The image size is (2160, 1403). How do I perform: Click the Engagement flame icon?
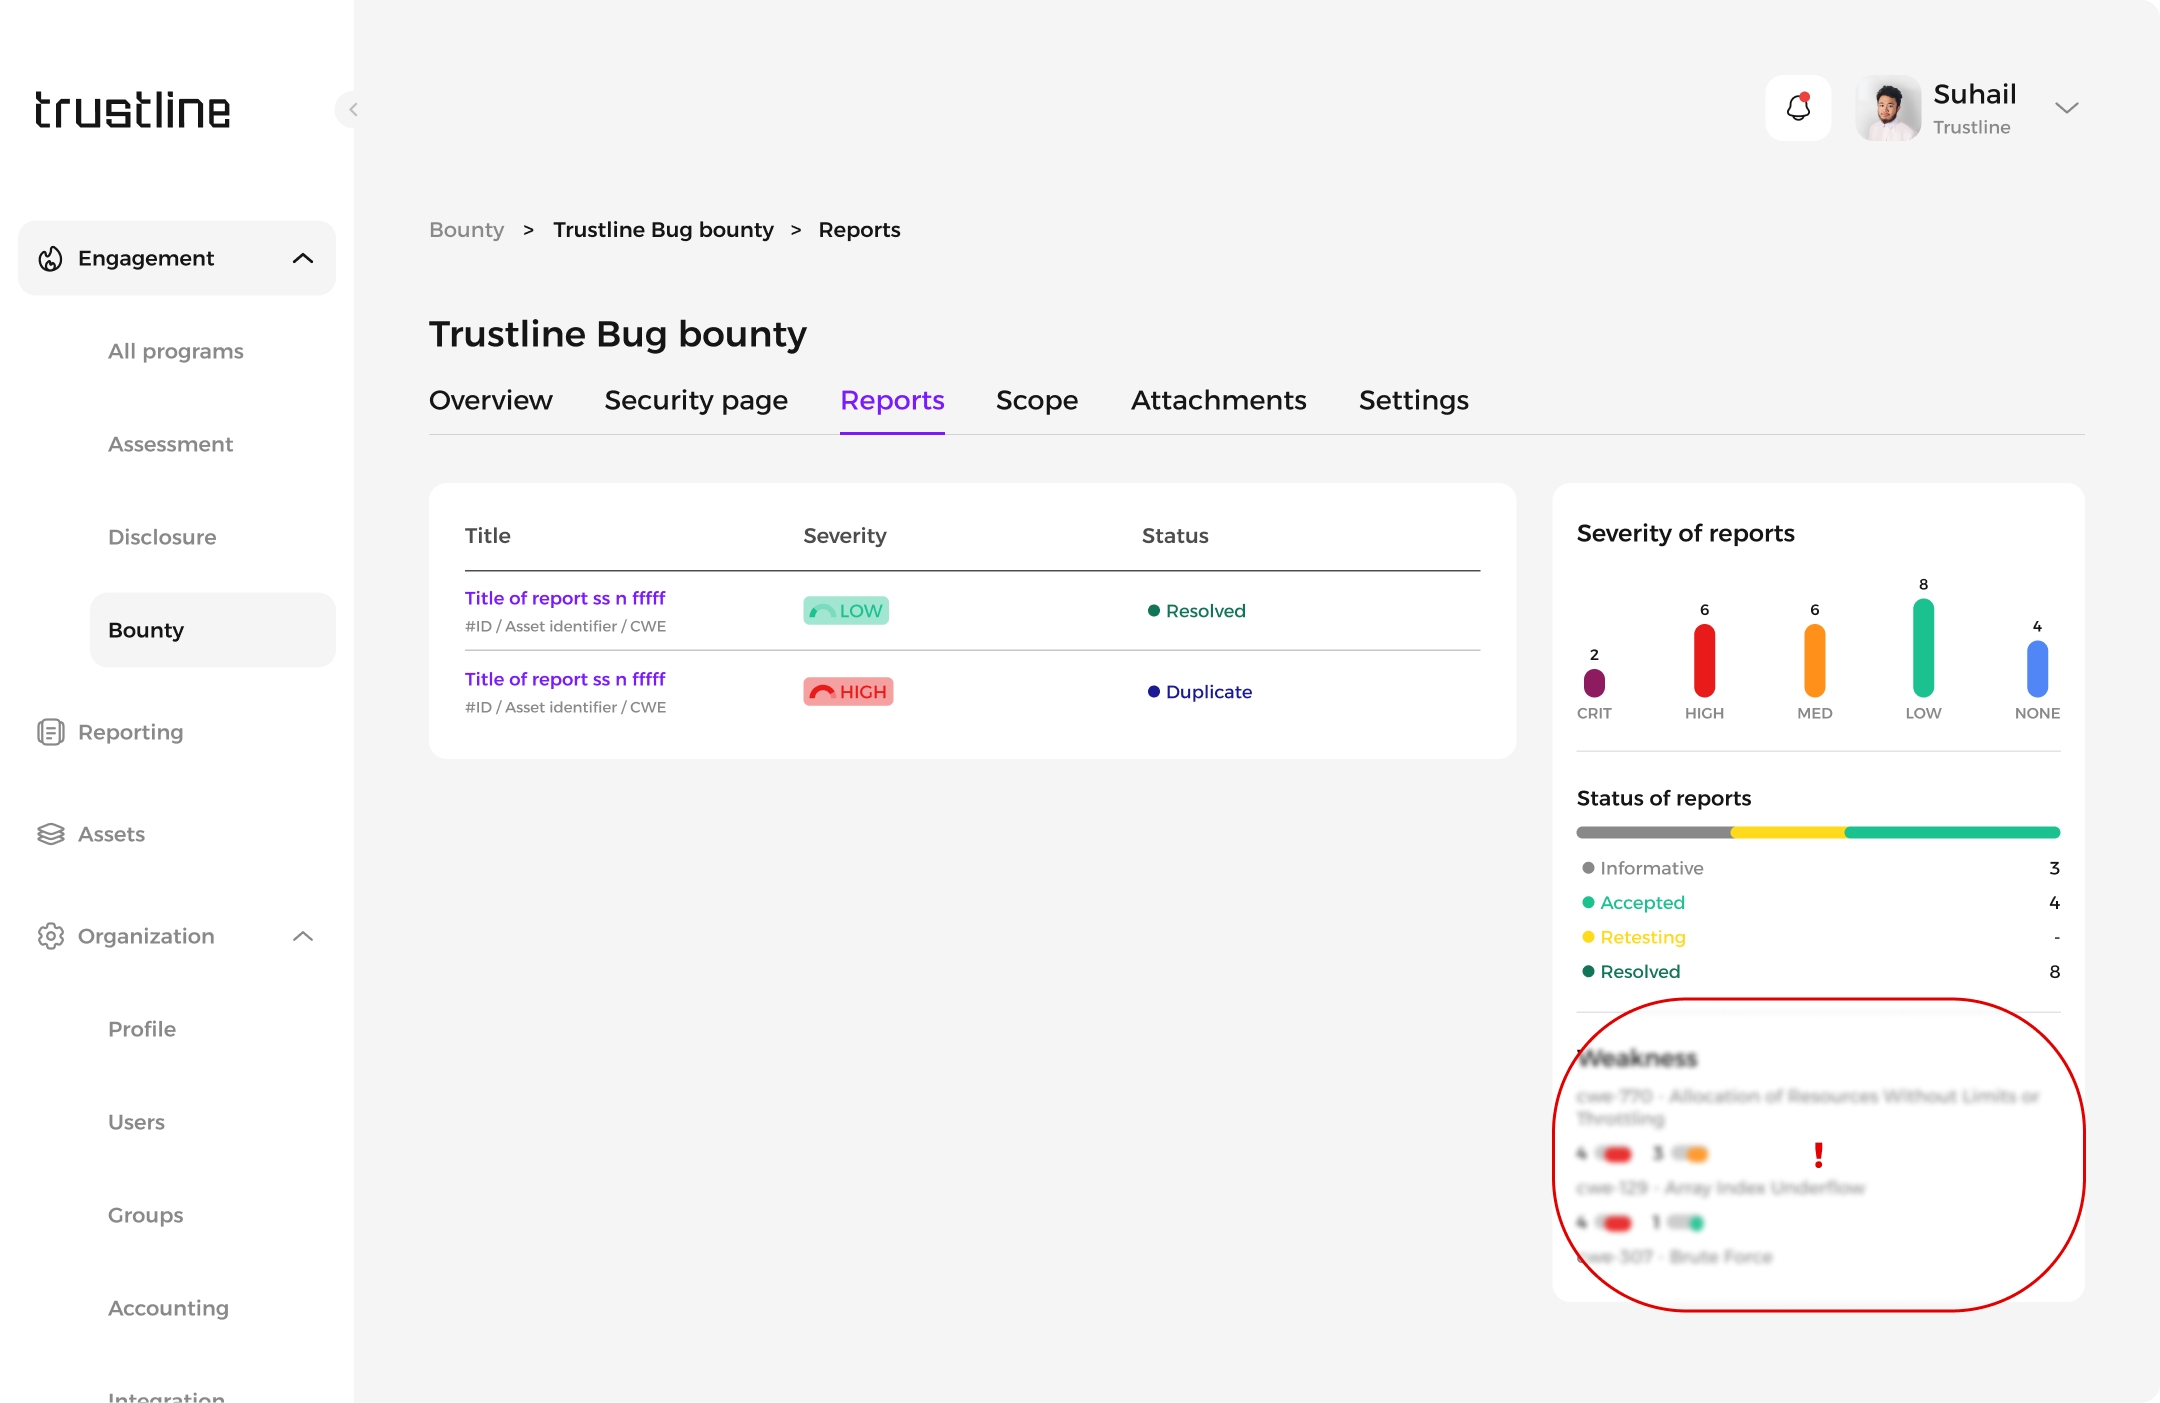50,259
